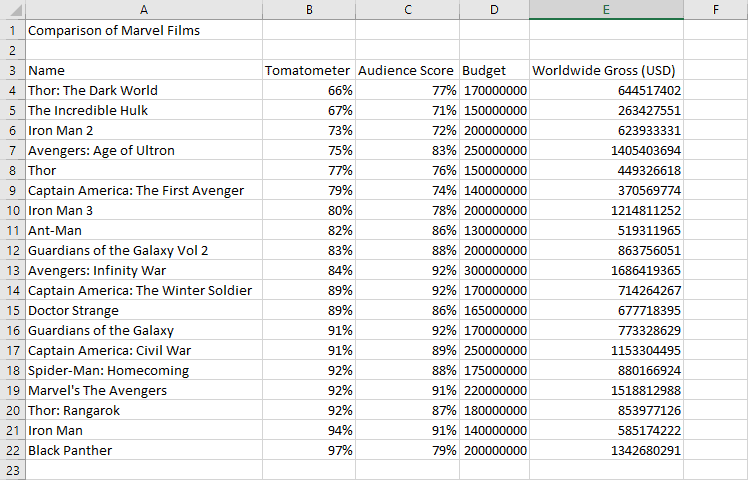This screenshot has width=748, height=480.
Task: Select the Black Panther name cell
Action: [x=144, y=450]
